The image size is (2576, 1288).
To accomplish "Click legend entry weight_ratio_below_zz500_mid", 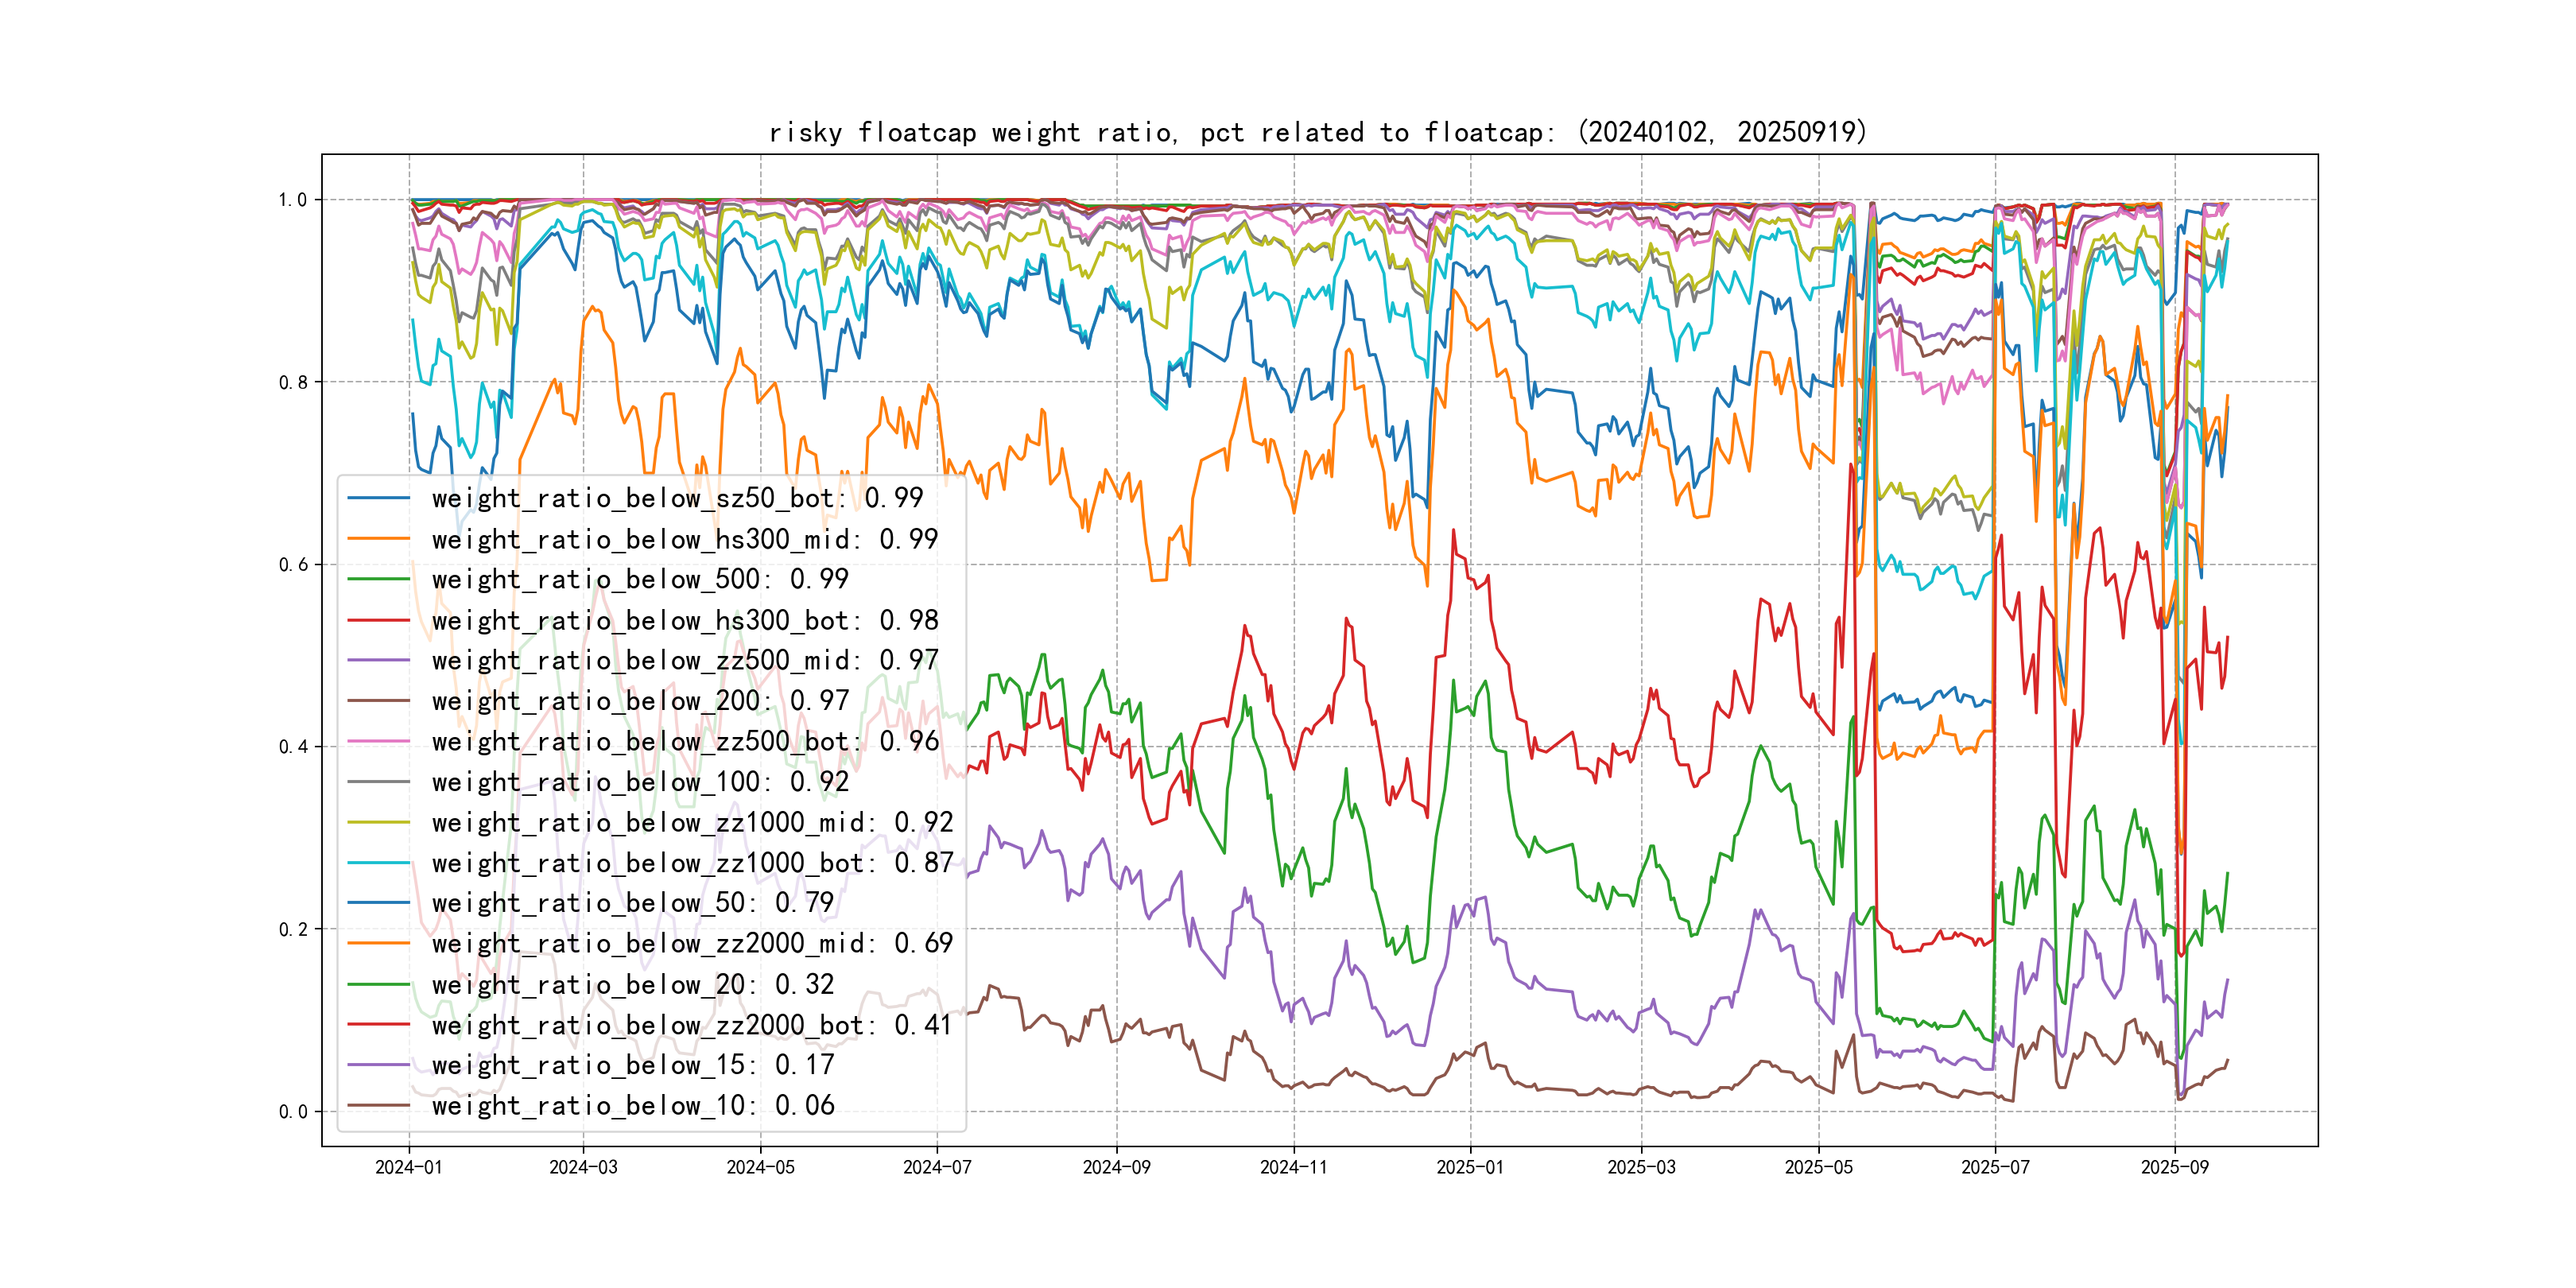I will [x=684, y=660].
